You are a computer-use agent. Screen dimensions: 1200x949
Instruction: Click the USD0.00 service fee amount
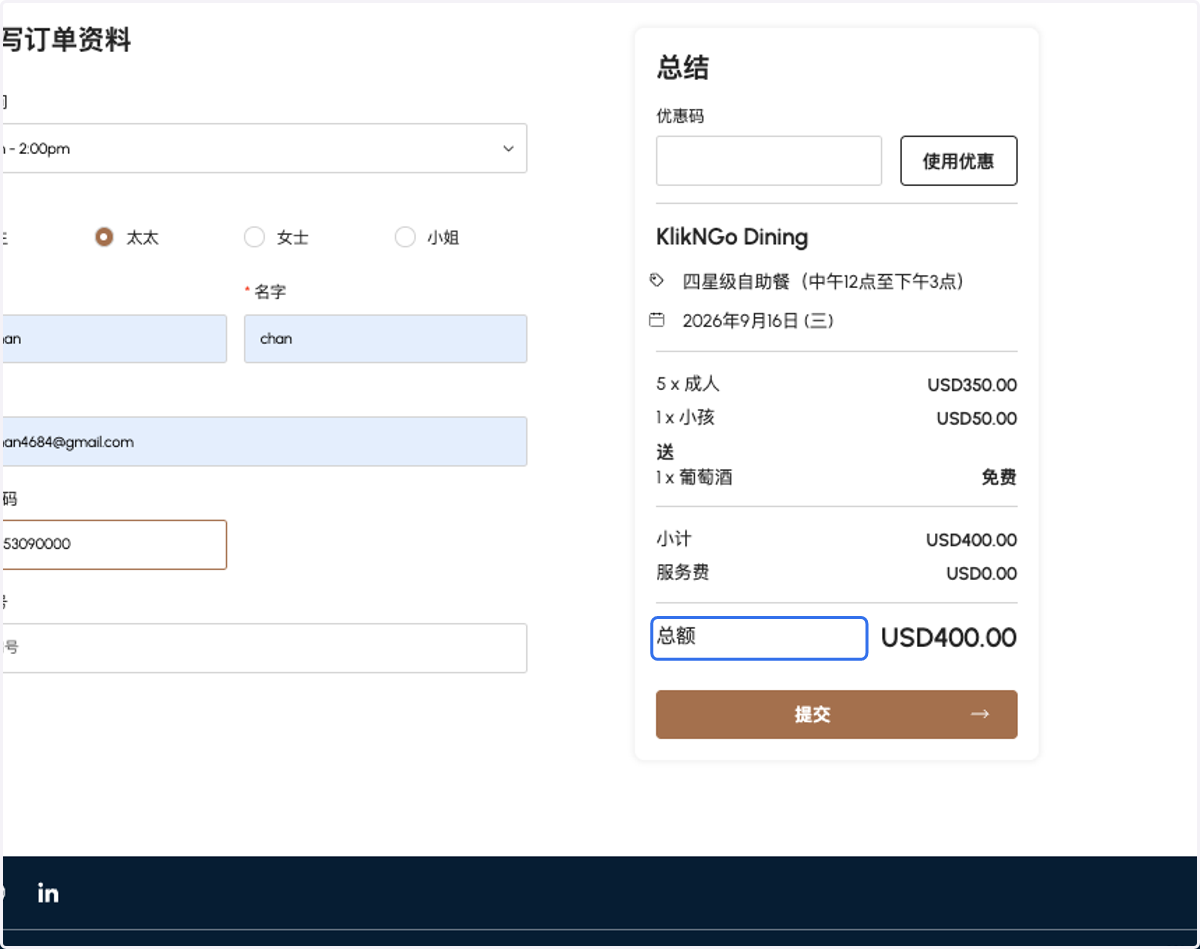[981, 573]
